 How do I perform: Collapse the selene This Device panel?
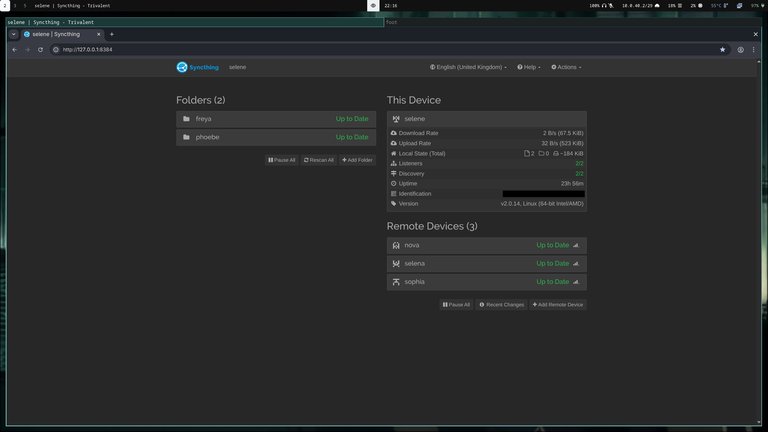click(x=486, y=119)
